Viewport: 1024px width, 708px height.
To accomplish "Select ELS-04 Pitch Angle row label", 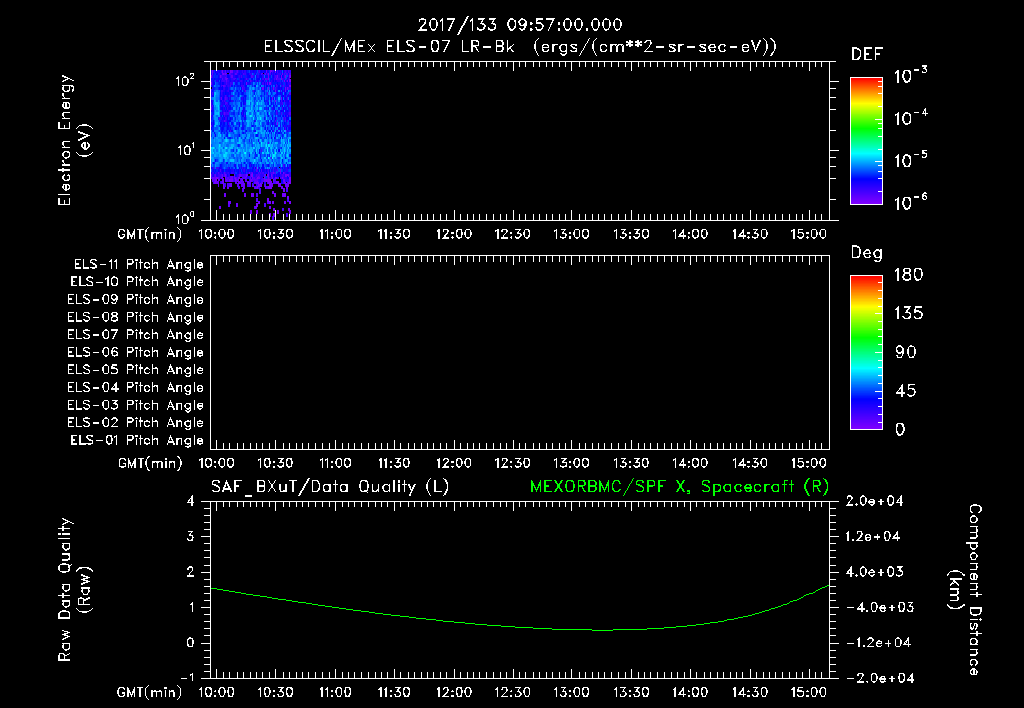I will pyautogui.click(x=135, y=388).
